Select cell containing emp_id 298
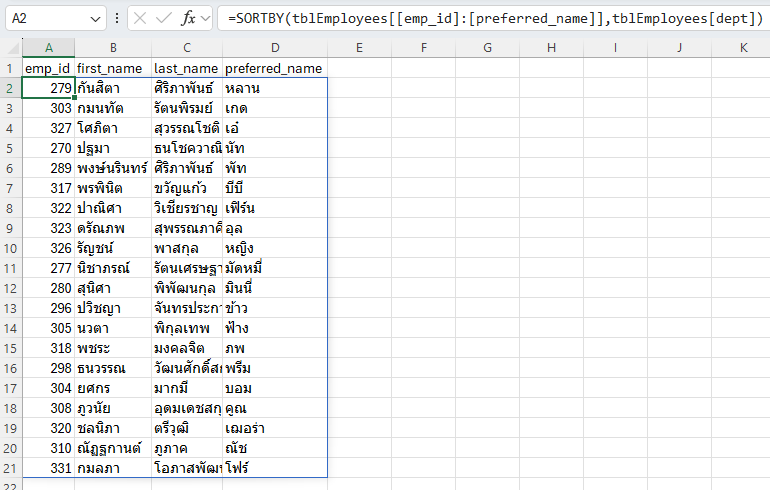770x490 pixels. tap(49, 368)
